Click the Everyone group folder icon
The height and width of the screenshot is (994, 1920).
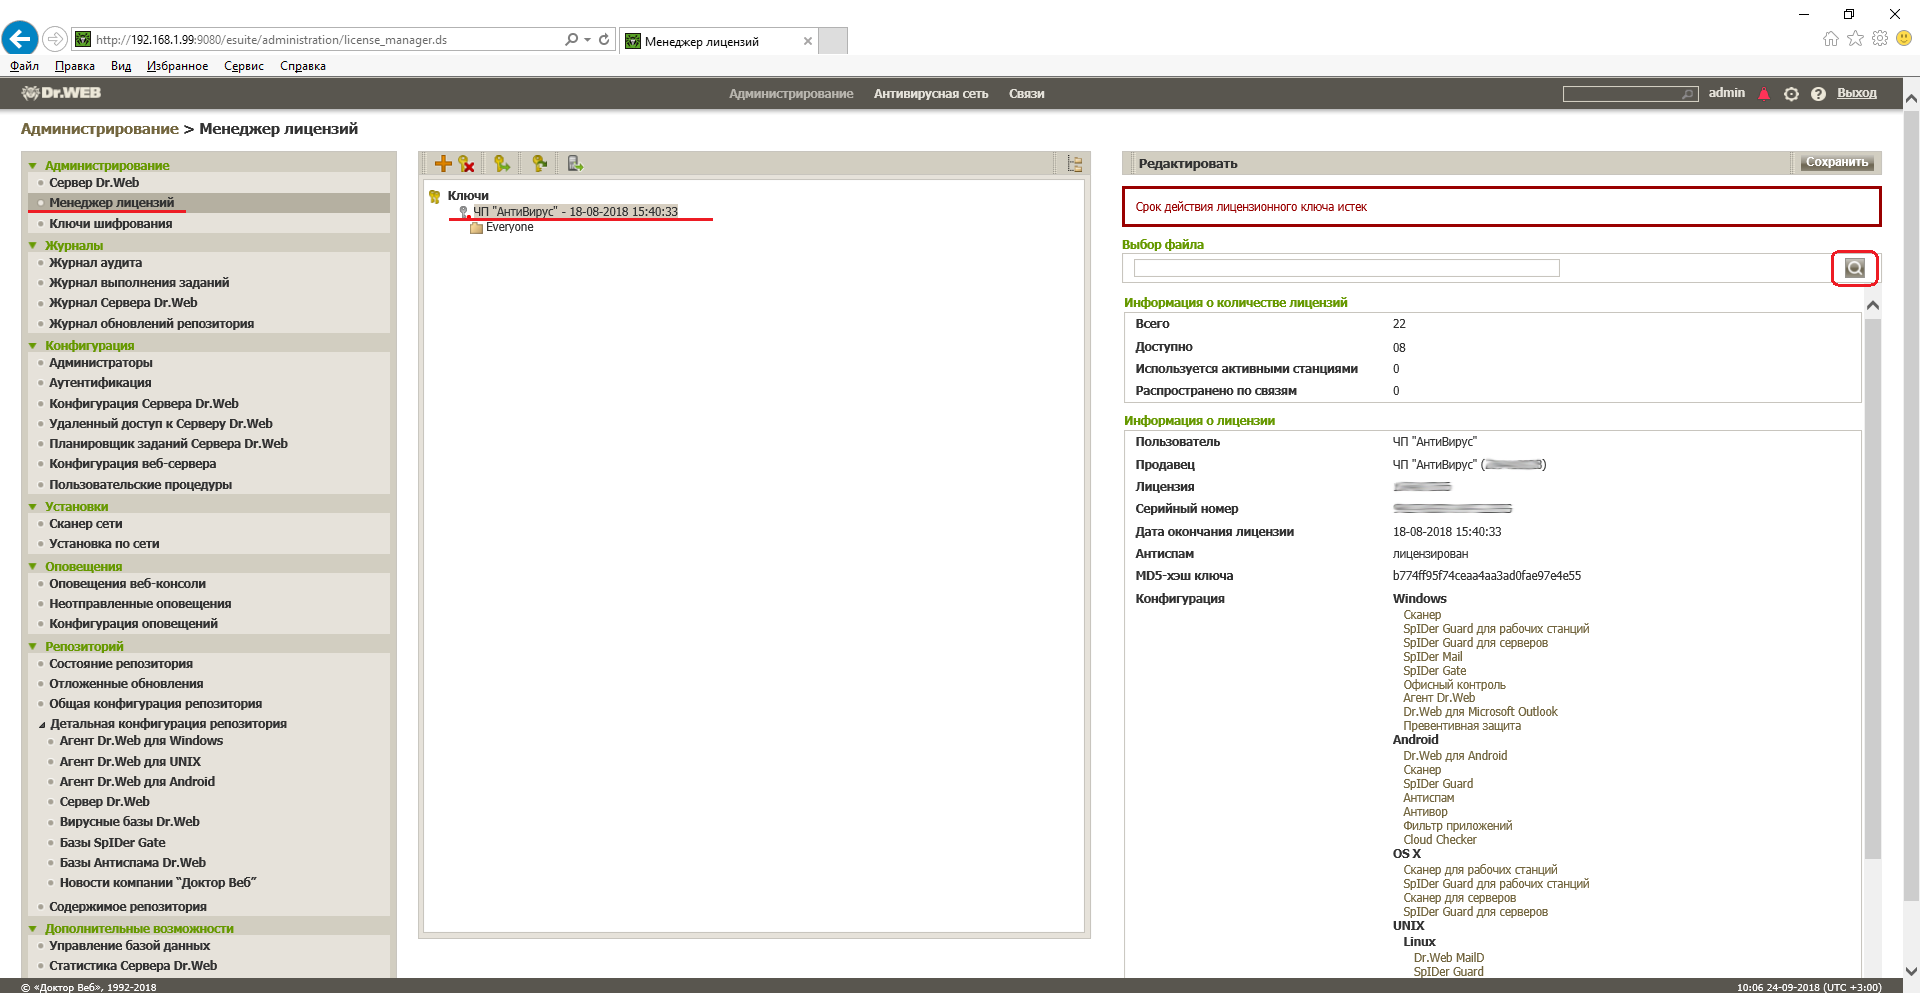tap(477, 228)
